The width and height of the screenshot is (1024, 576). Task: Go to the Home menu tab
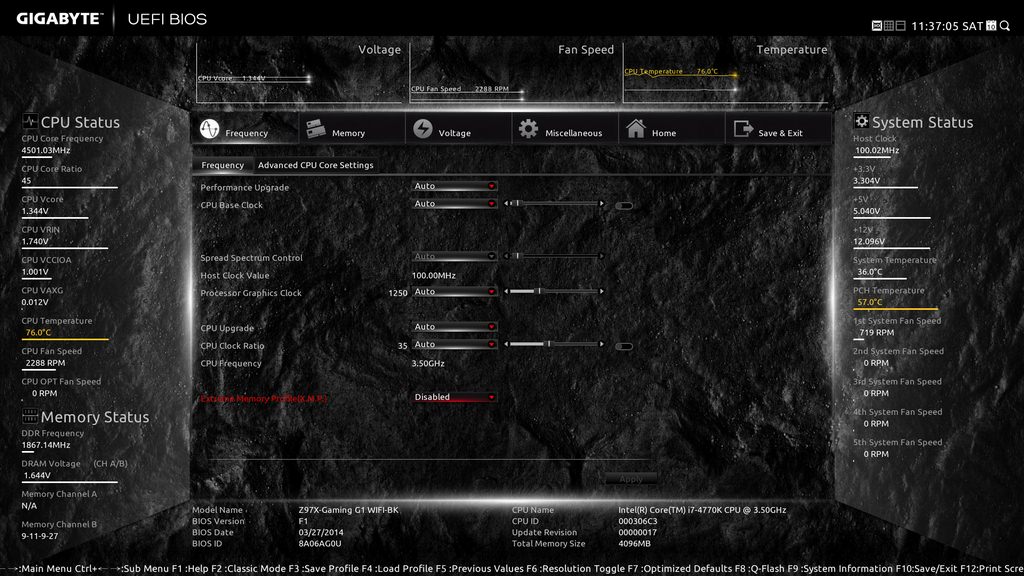point(671,129)
